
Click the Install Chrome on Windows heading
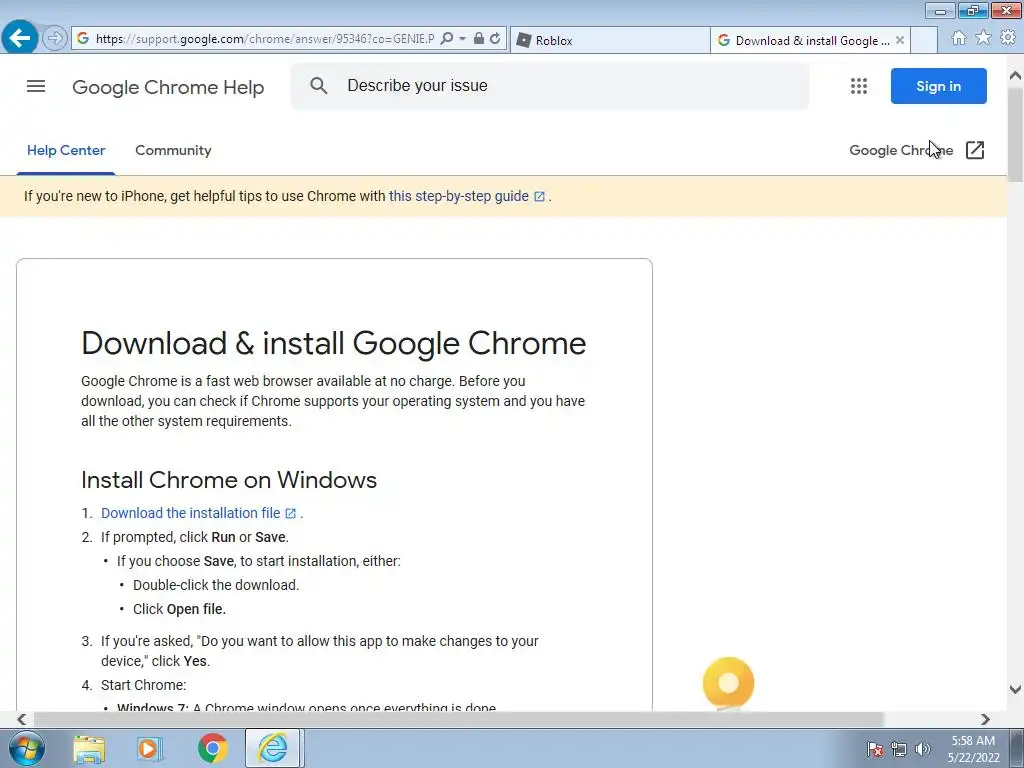[229, 480]
